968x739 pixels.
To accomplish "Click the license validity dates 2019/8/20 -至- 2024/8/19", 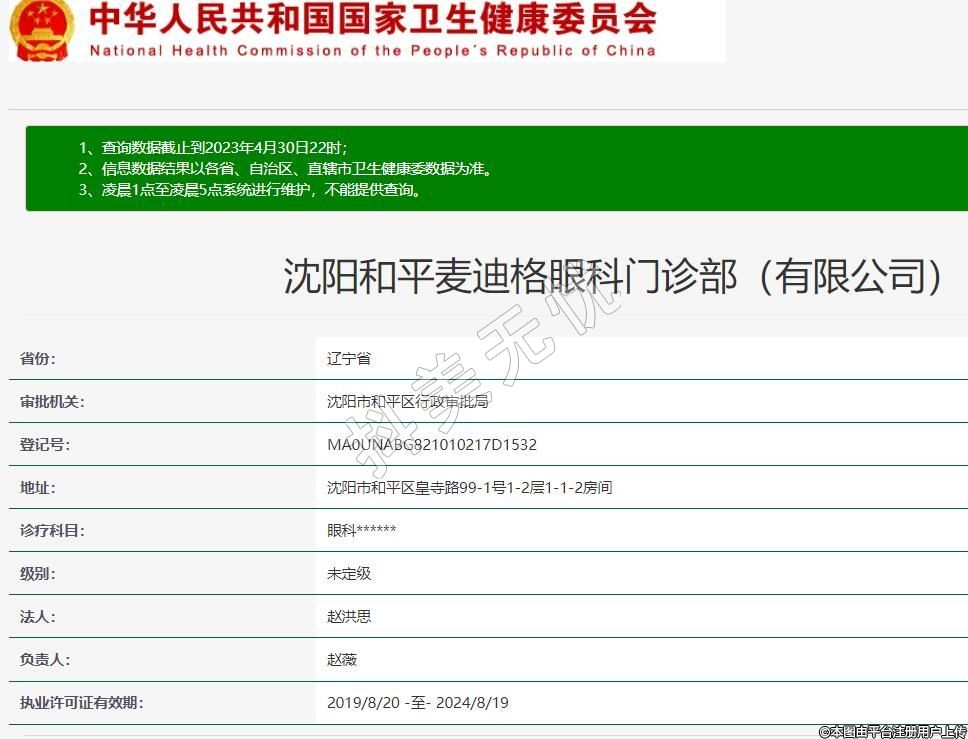I will [x=418, y=703].
